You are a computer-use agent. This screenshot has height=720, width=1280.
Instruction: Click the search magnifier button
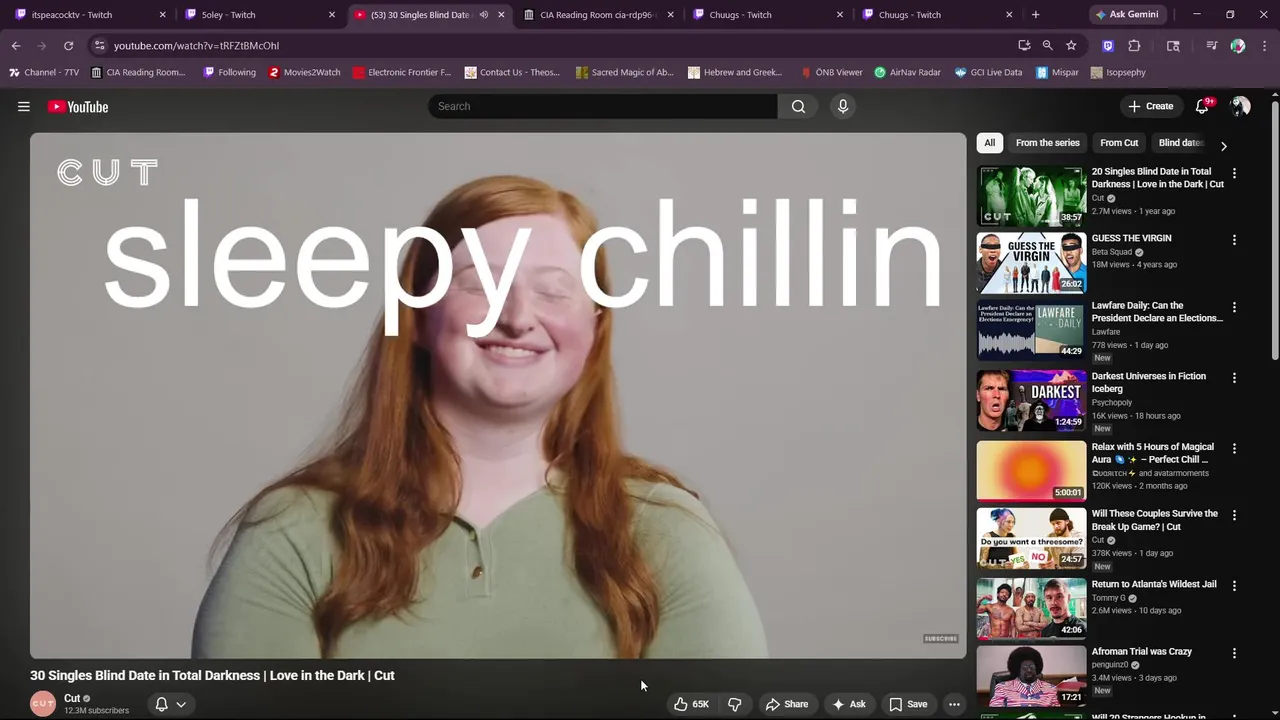click(x=798, y=106)
